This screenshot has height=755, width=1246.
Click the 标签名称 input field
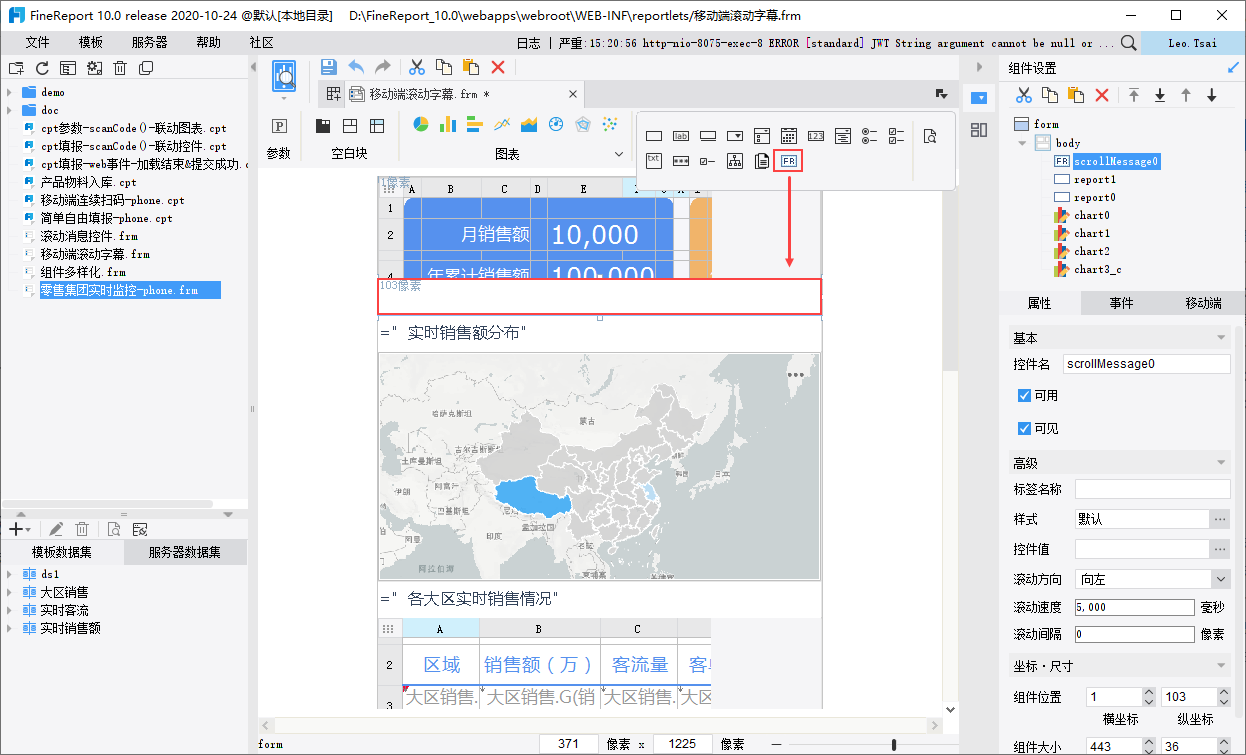[1152, 489]
